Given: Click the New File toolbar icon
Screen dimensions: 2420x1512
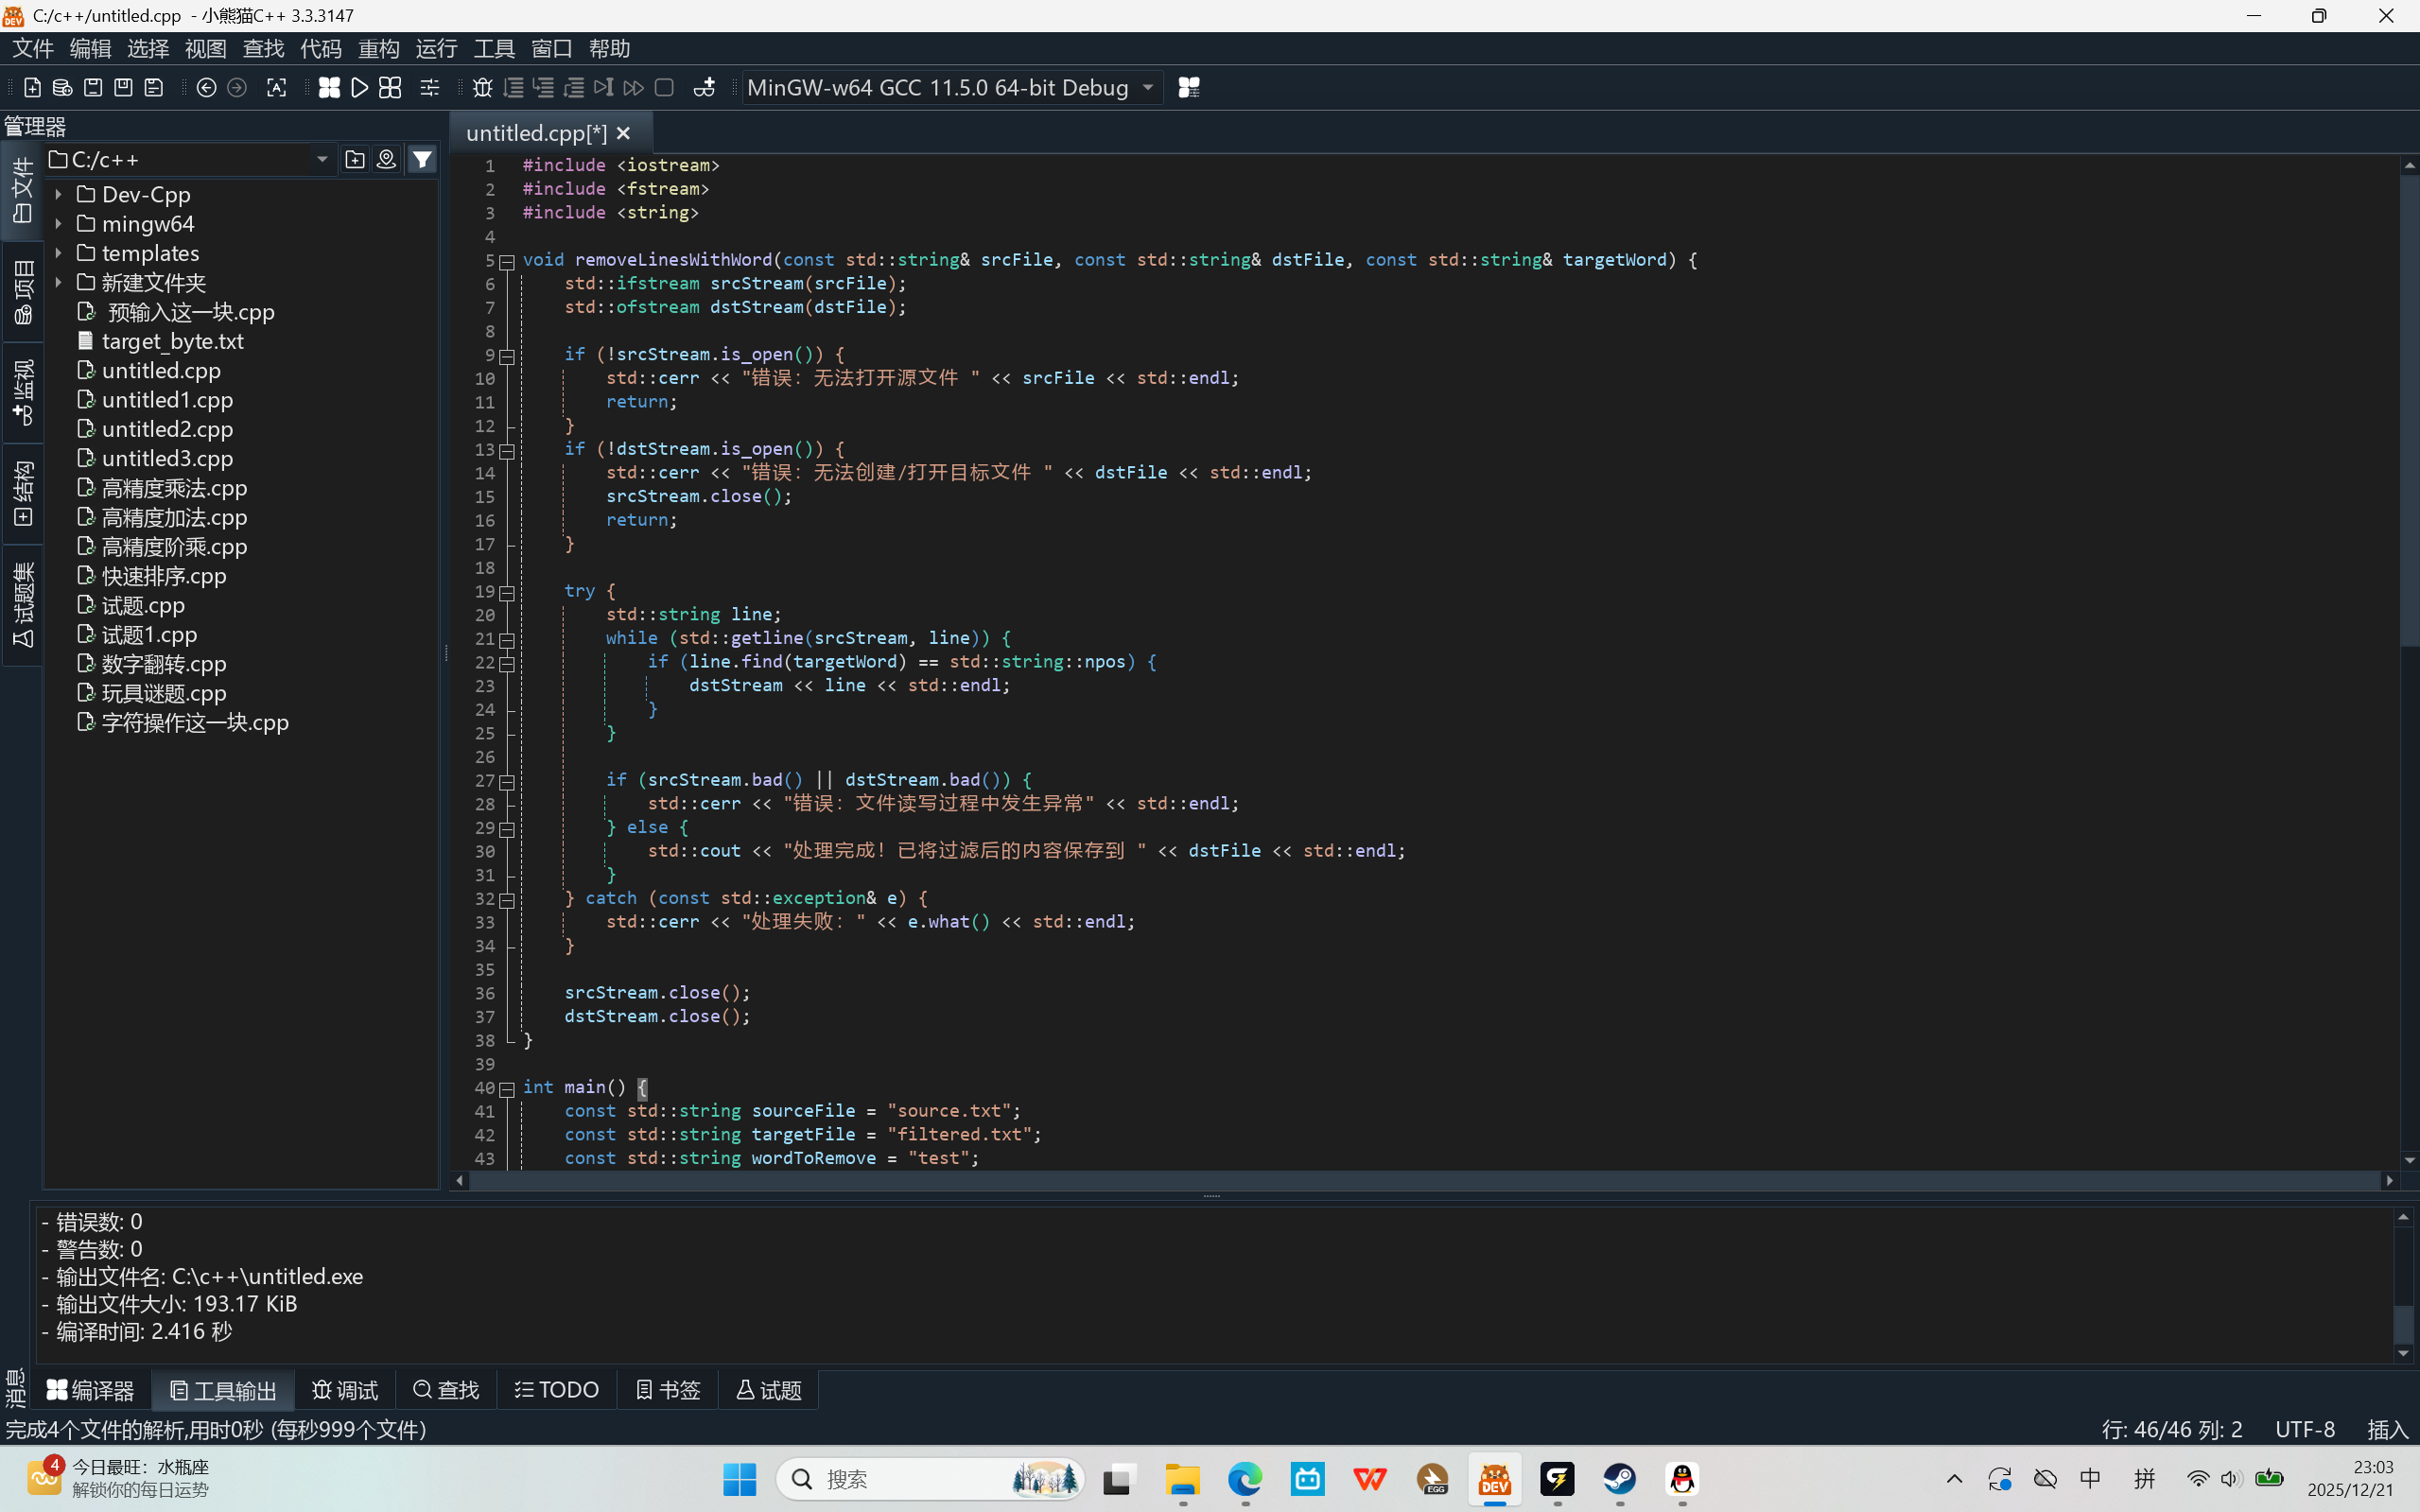Looking at the screenshot, I should pyautogui.click(x=32, y=88).
